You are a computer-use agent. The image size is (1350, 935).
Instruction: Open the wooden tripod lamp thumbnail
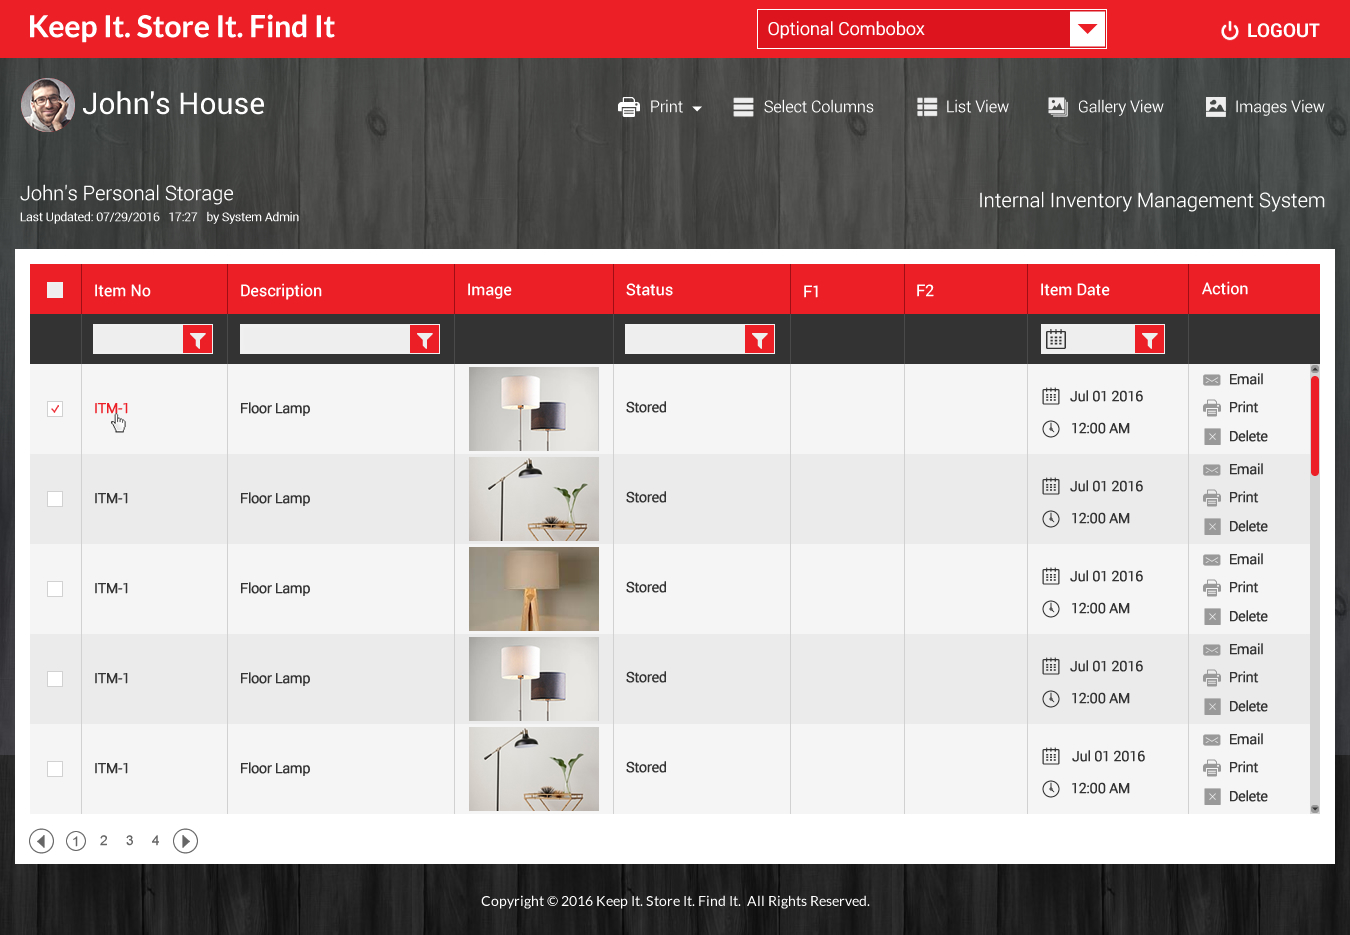tap(534, 589)
